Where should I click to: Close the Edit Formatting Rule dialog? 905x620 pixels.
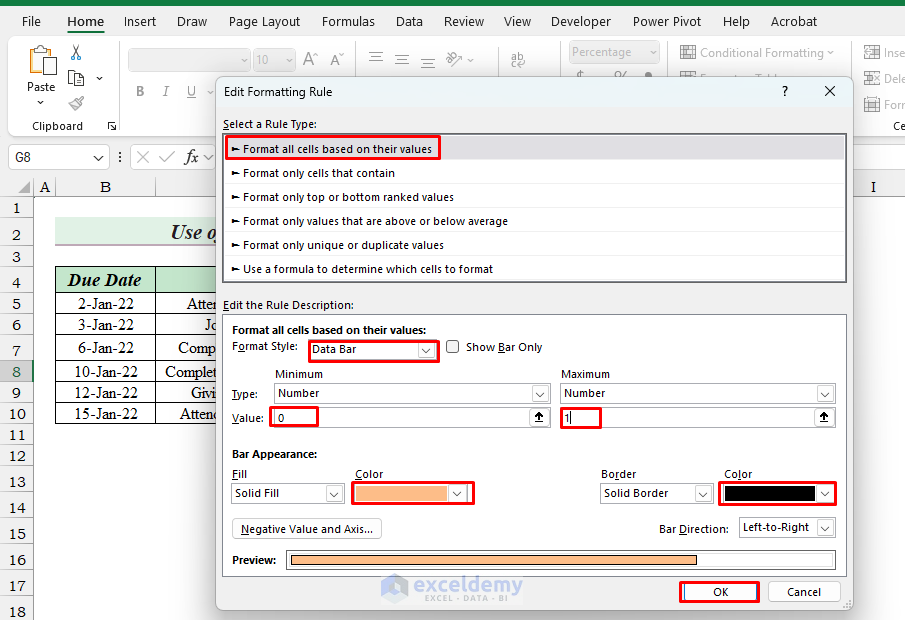pos(830,91)
